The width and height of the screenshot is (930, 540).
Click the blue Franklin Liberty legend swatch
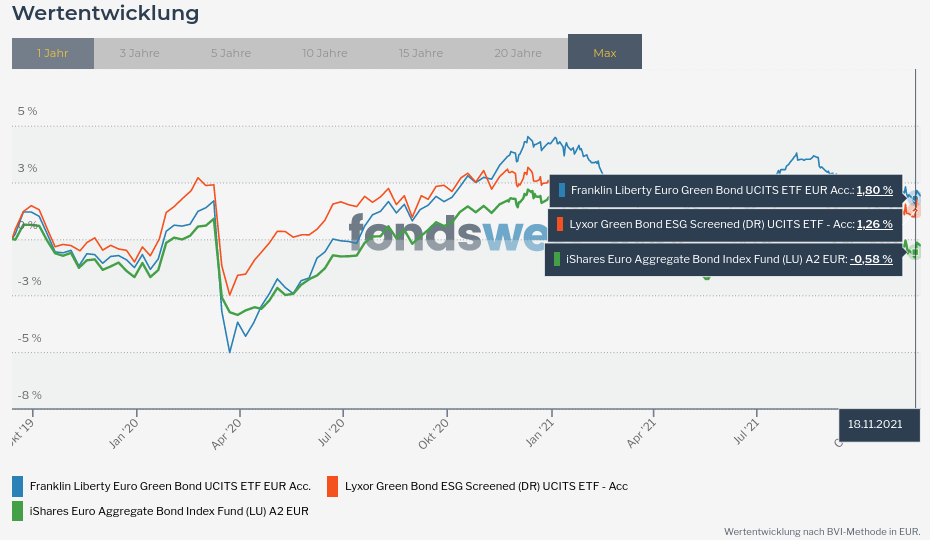point(17,487)
